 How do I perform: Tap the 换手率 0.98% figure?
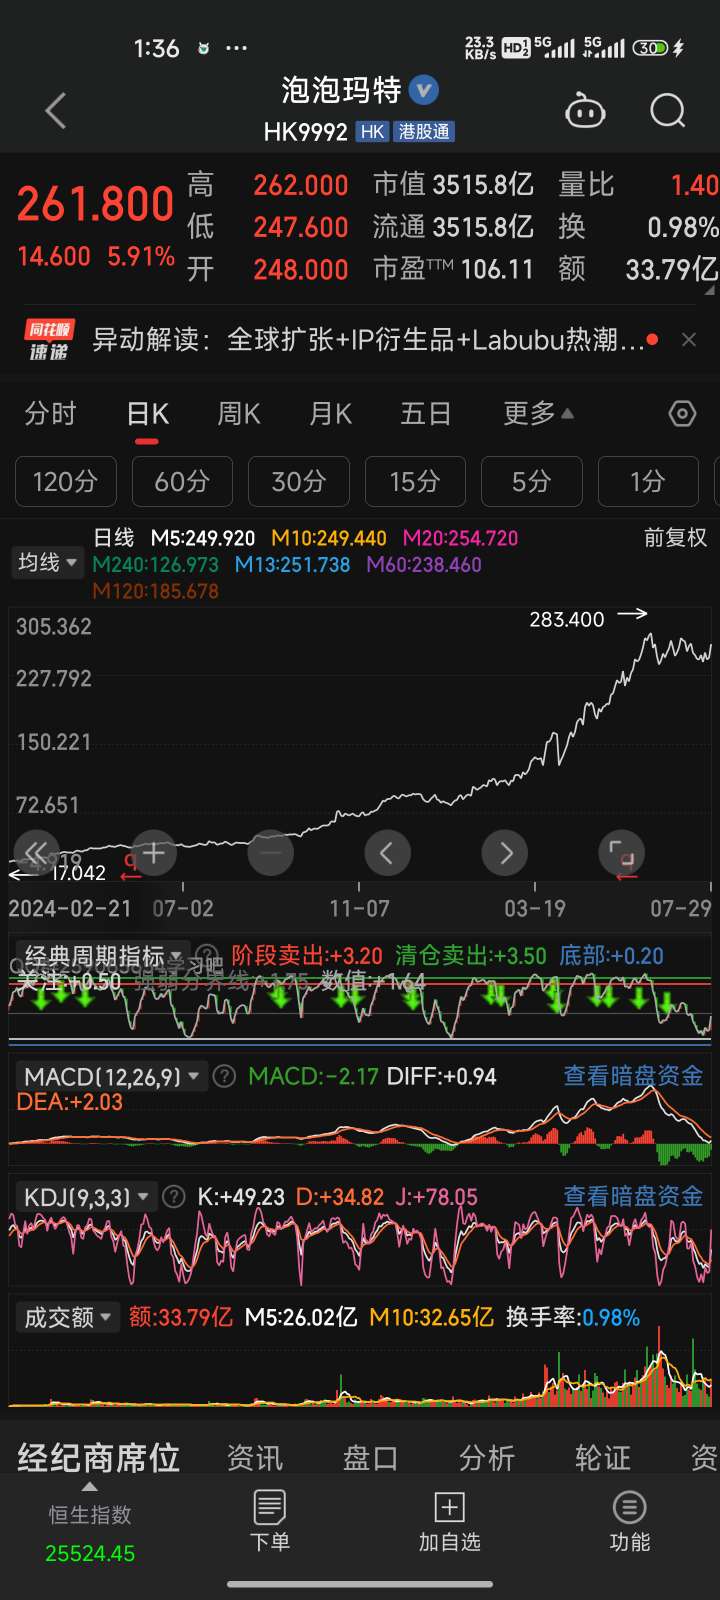611,1317
